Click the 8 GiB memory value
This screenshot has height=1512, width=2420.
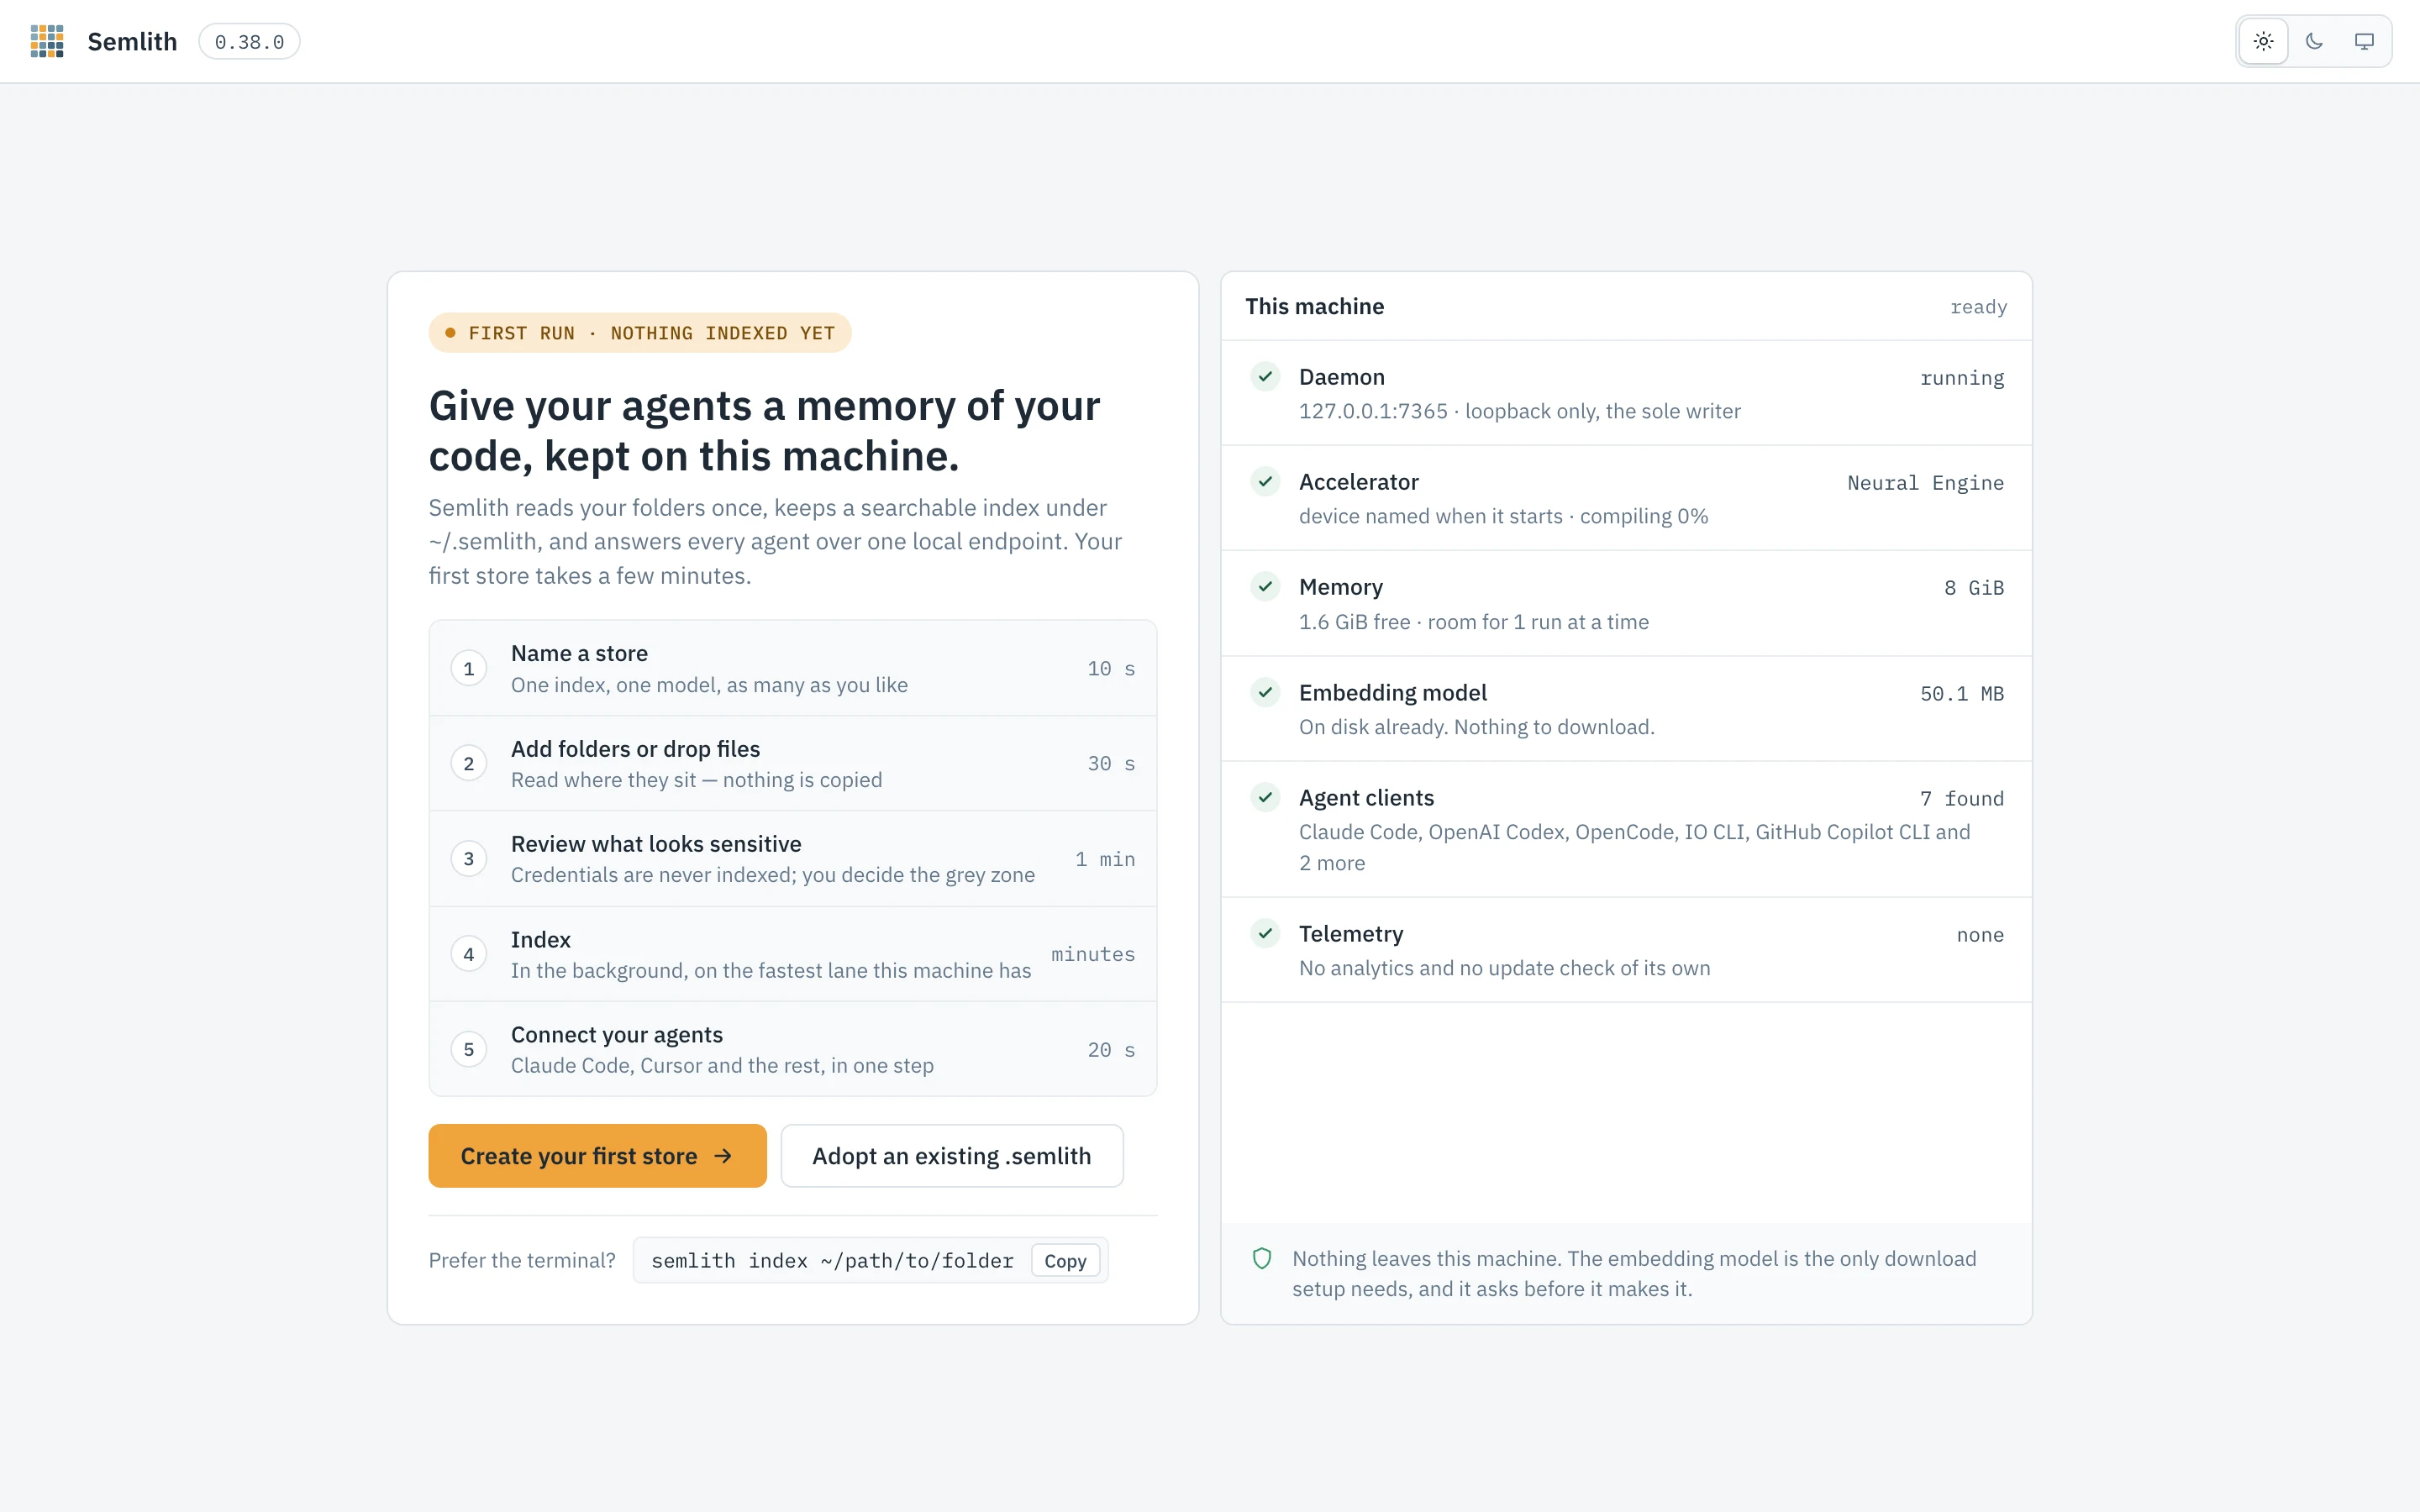(x=1974, y=588)
